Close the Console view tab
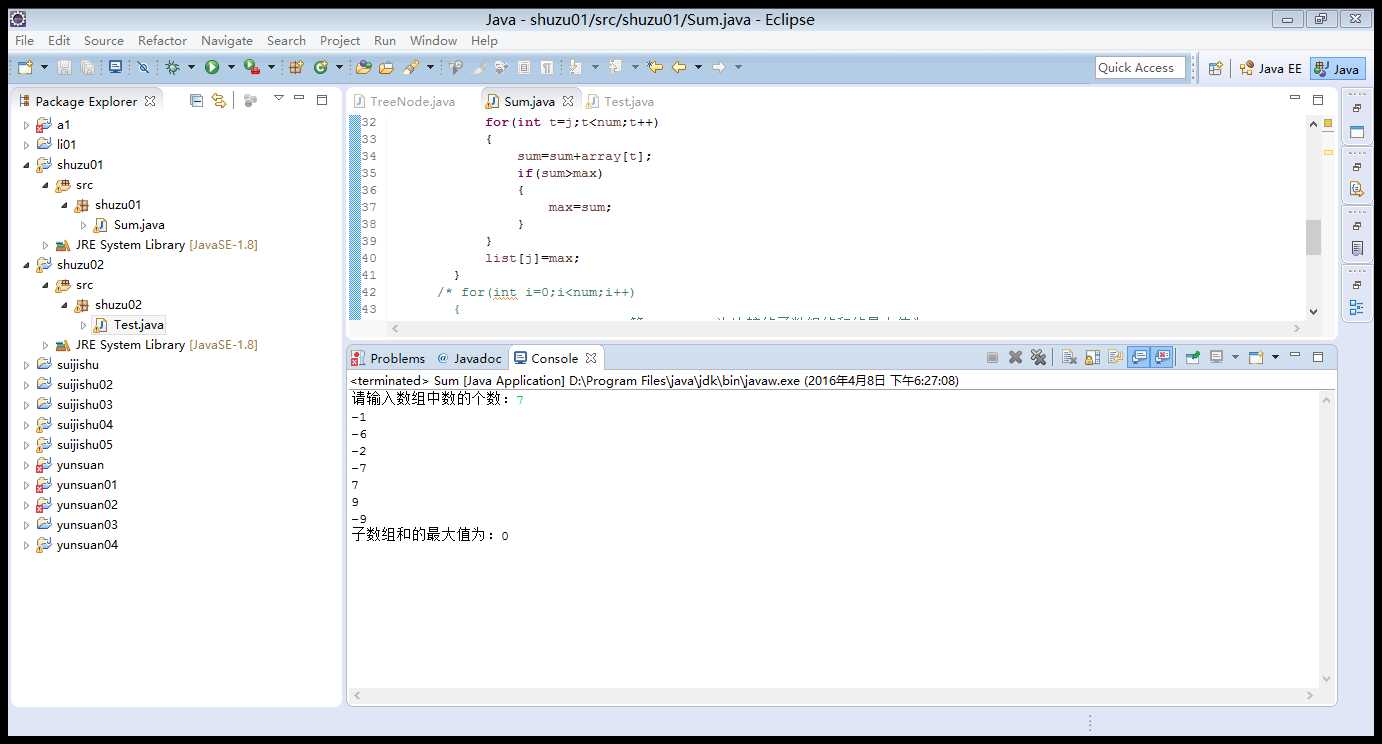This screenshot has width=1382, height=744. [x=591, y=358]
